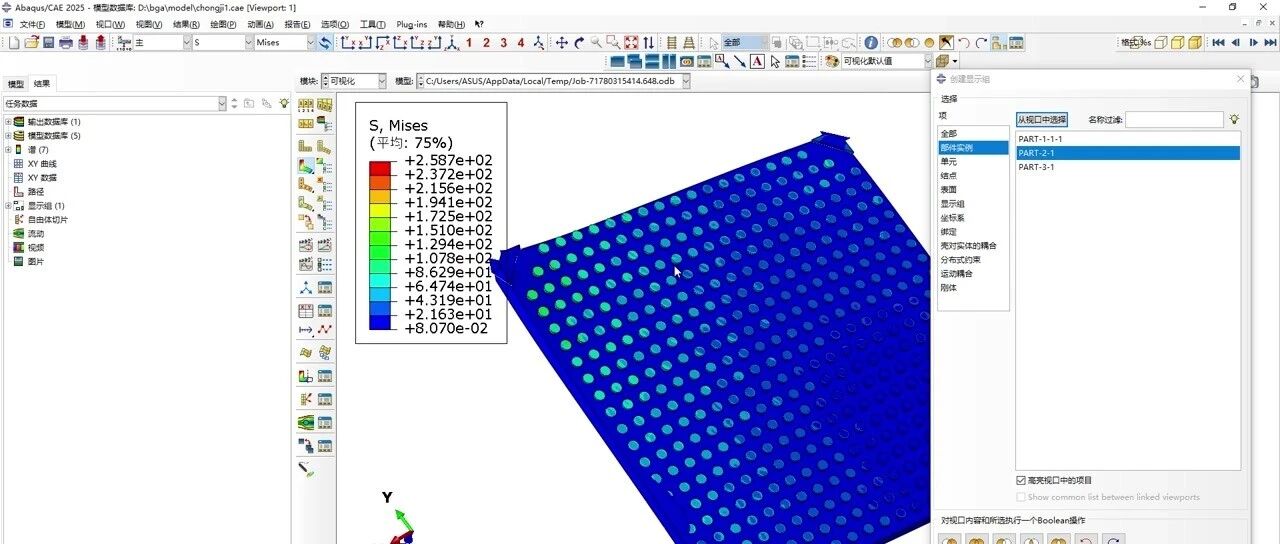
Task: Click the 从视口中选择 button
Action: tap(1042, 120)
